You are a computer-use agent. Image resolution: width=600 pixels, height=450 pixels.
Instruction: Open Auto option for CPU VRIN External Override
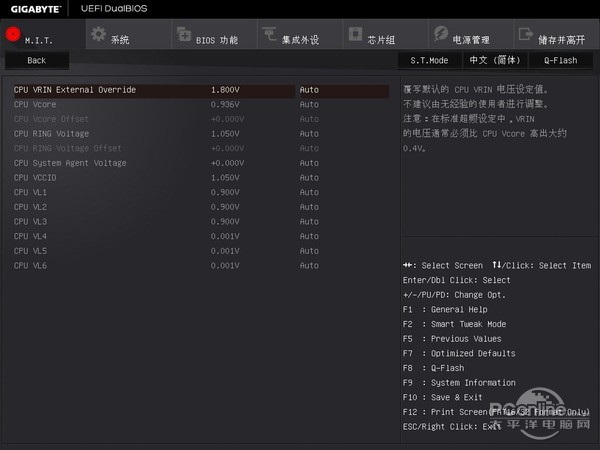[309, 90]
